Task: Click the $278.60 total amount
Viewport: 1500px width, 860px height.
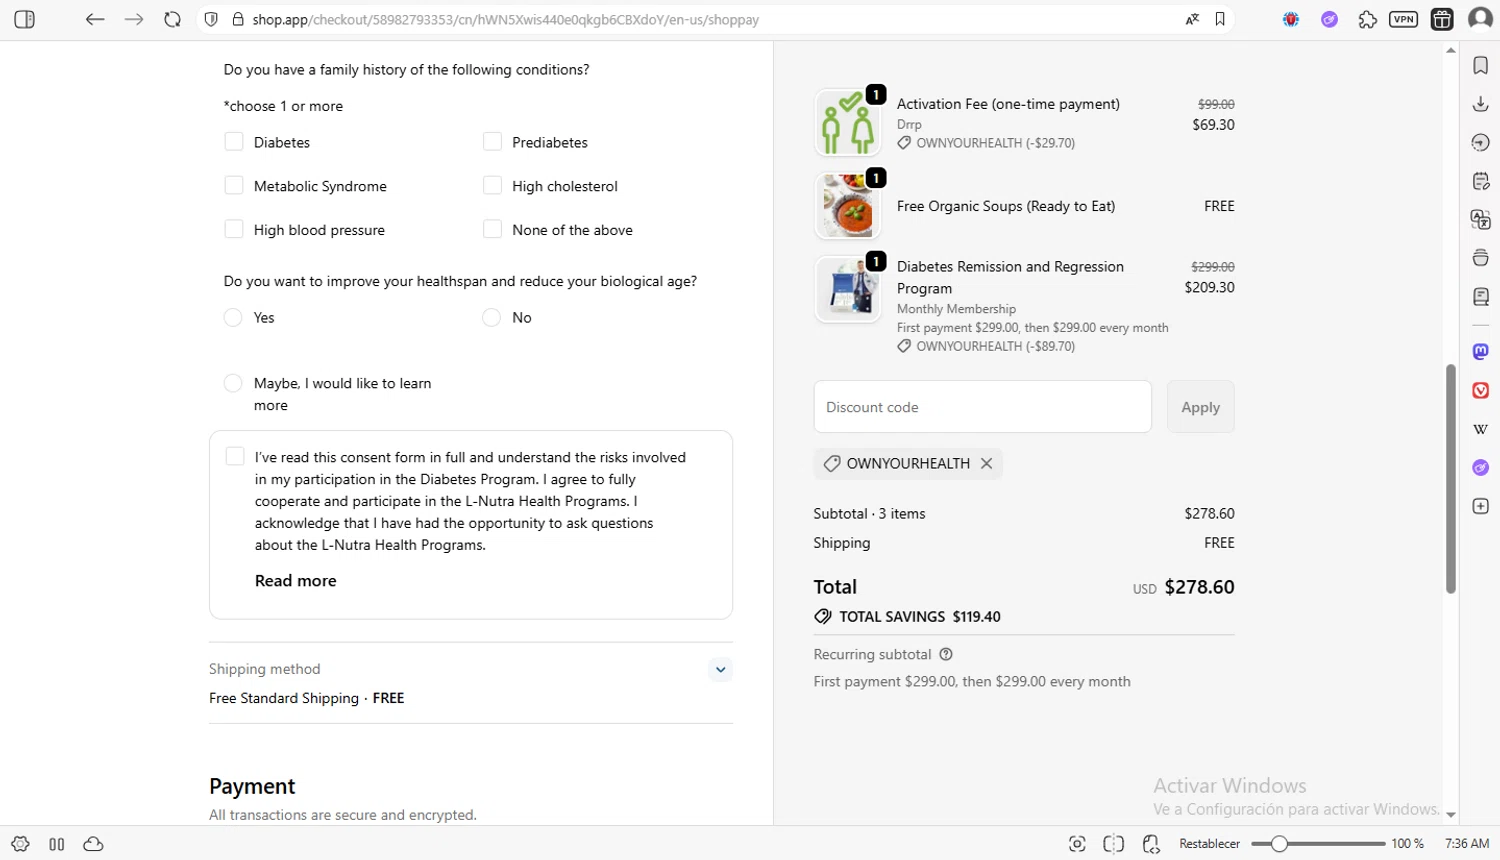Action: click(x=1199, y=587)
